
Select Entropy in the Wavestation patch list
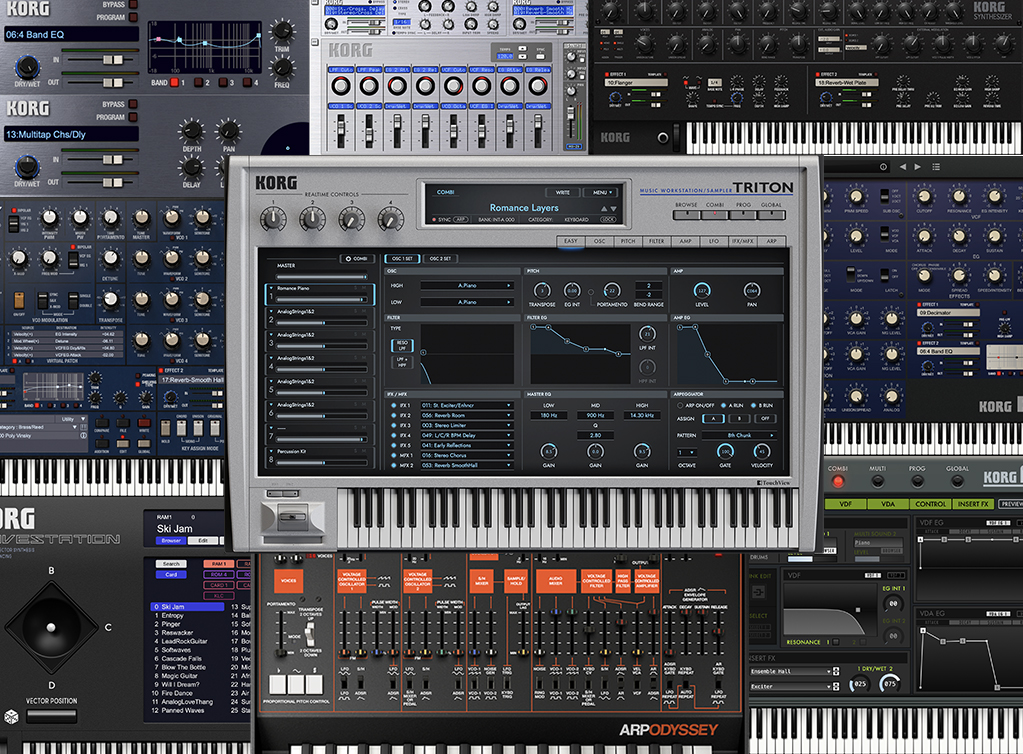tap(172, 616)
